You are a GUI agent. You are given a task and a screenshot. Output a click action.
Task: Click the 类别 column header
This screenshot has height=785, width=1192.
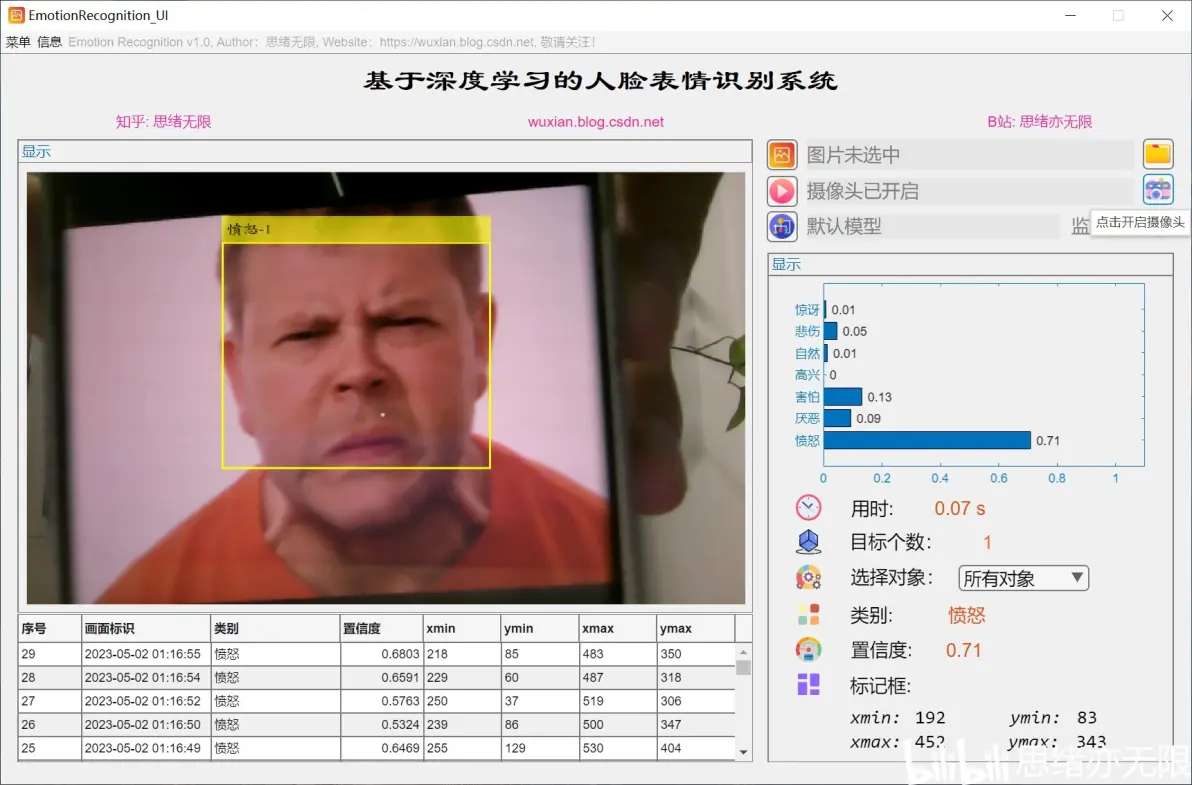tap(275, 628)
